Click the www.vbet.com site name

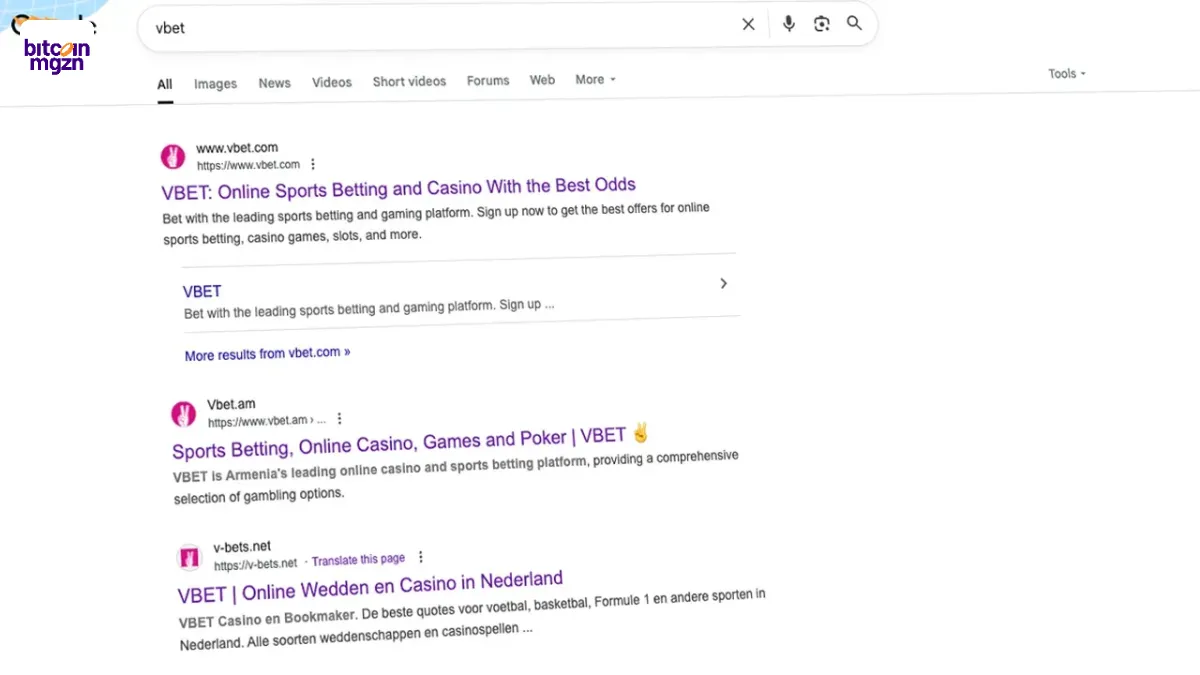tap(237, 148)
